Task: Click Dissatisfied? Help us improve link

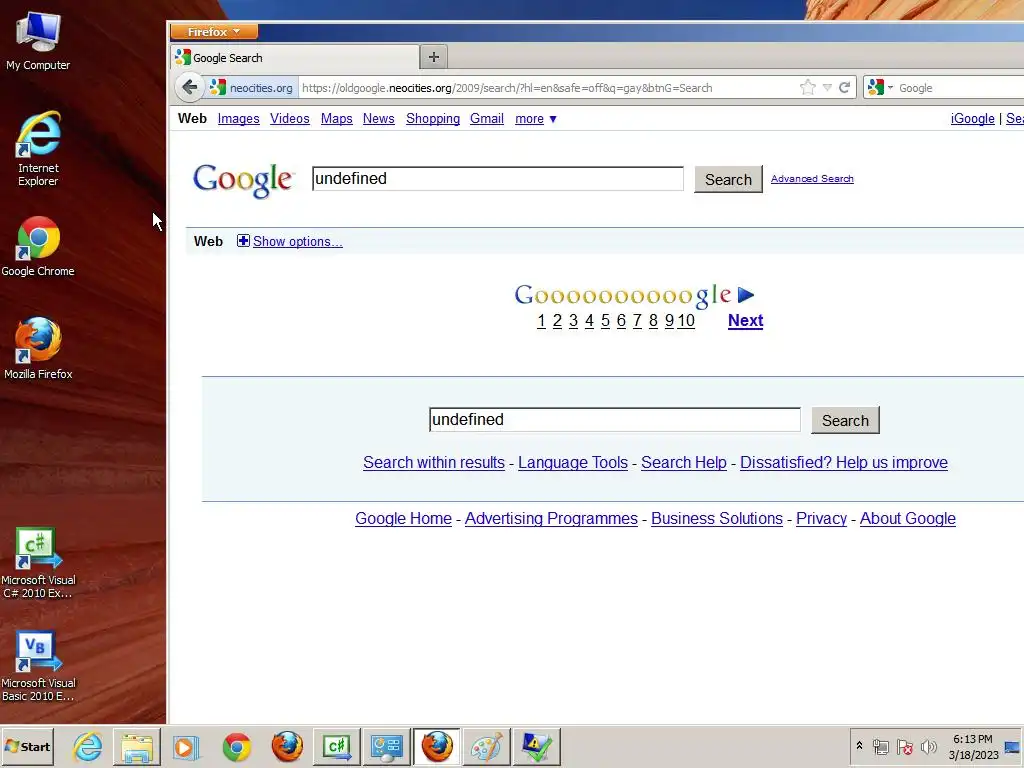Action: point(844,462)
